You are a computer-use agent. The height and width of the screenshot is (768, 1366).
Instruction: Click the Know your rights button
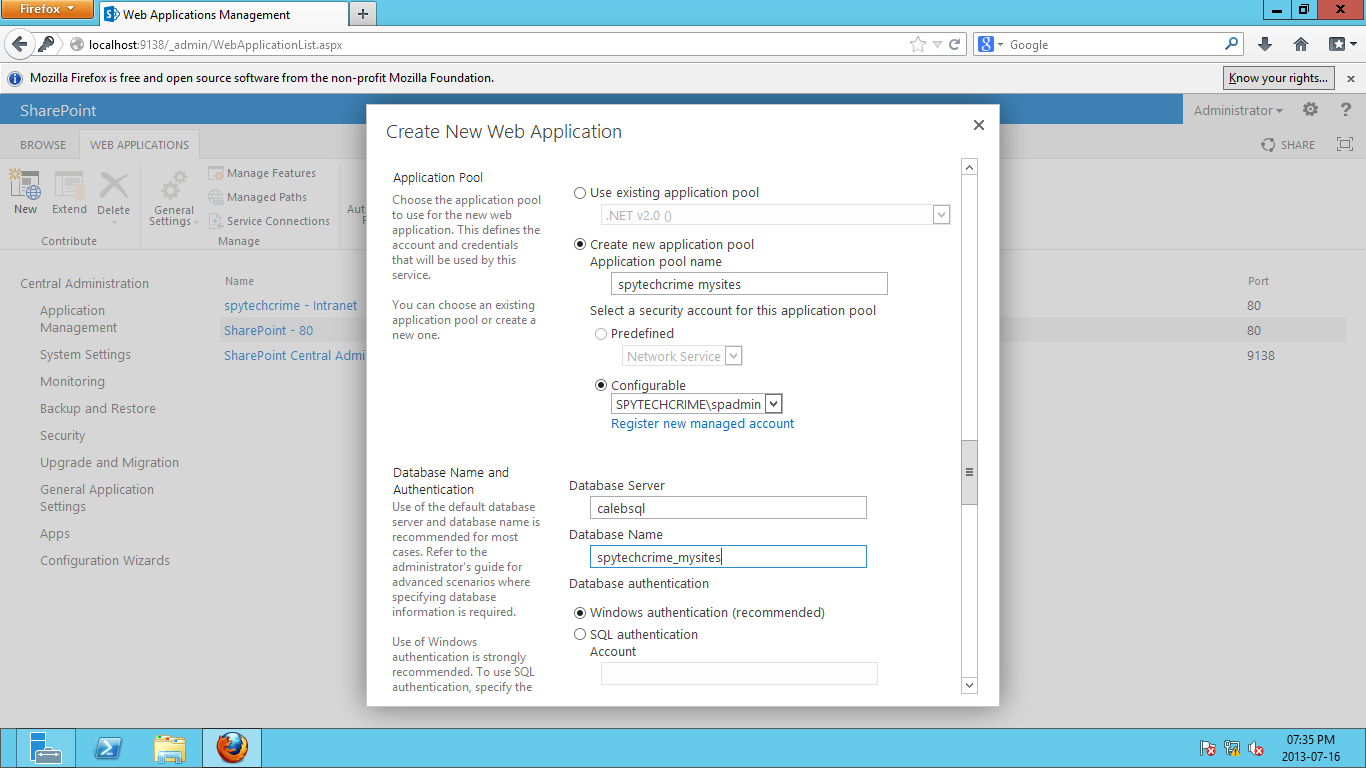point(1279,78)
